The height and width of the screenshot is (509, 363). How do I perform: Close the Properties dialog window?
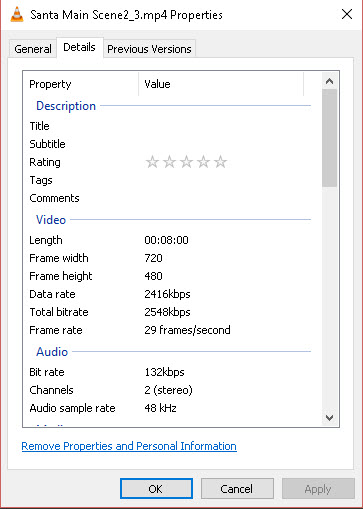pos(347,14)
